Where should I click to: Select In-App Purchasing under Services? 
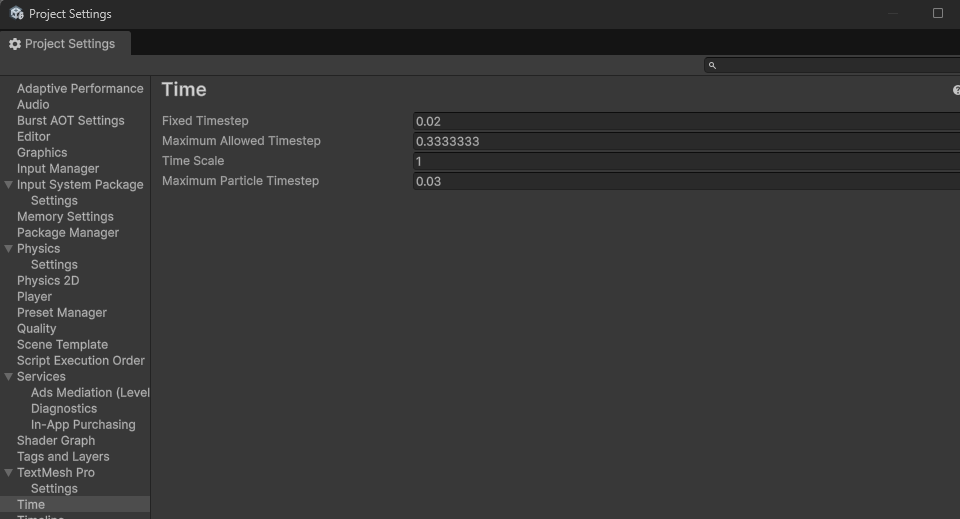pyautogui.click(x=83, y=425)
